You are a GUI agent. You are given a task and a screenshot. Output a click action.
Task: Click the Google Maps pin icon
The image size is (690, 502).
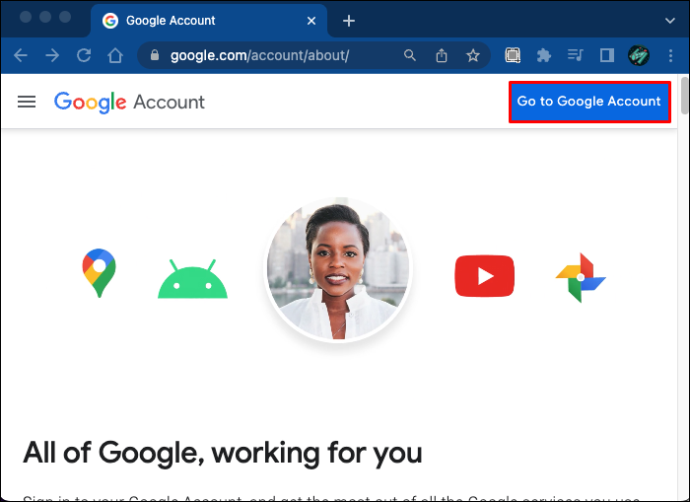tap(99, 273)
